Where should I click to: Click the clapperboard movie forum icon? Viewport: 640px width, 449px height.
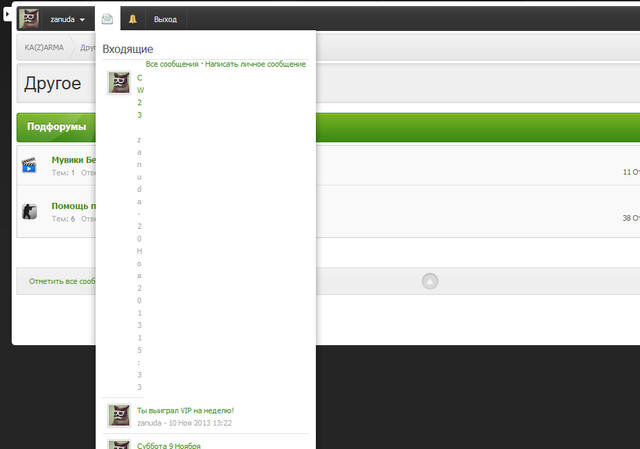tap(29, 165)
